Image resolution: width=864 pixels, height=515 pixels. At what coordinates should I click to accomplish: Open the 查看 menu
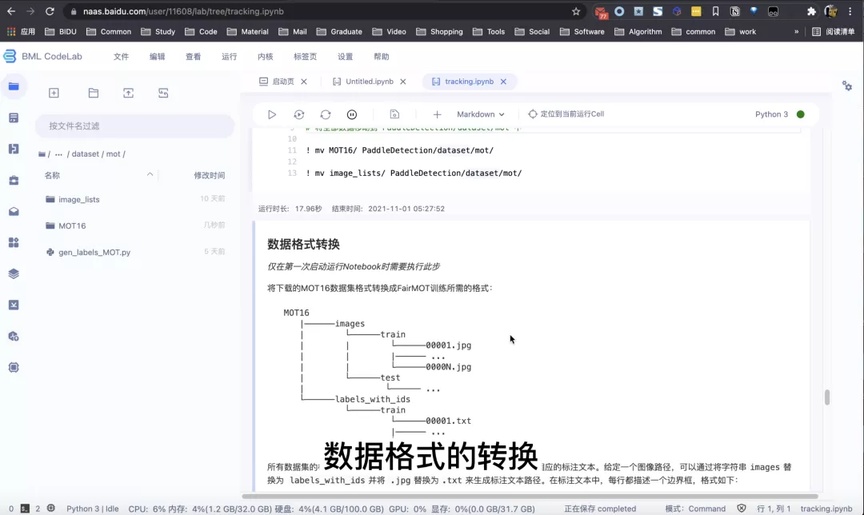pos(193,56)
